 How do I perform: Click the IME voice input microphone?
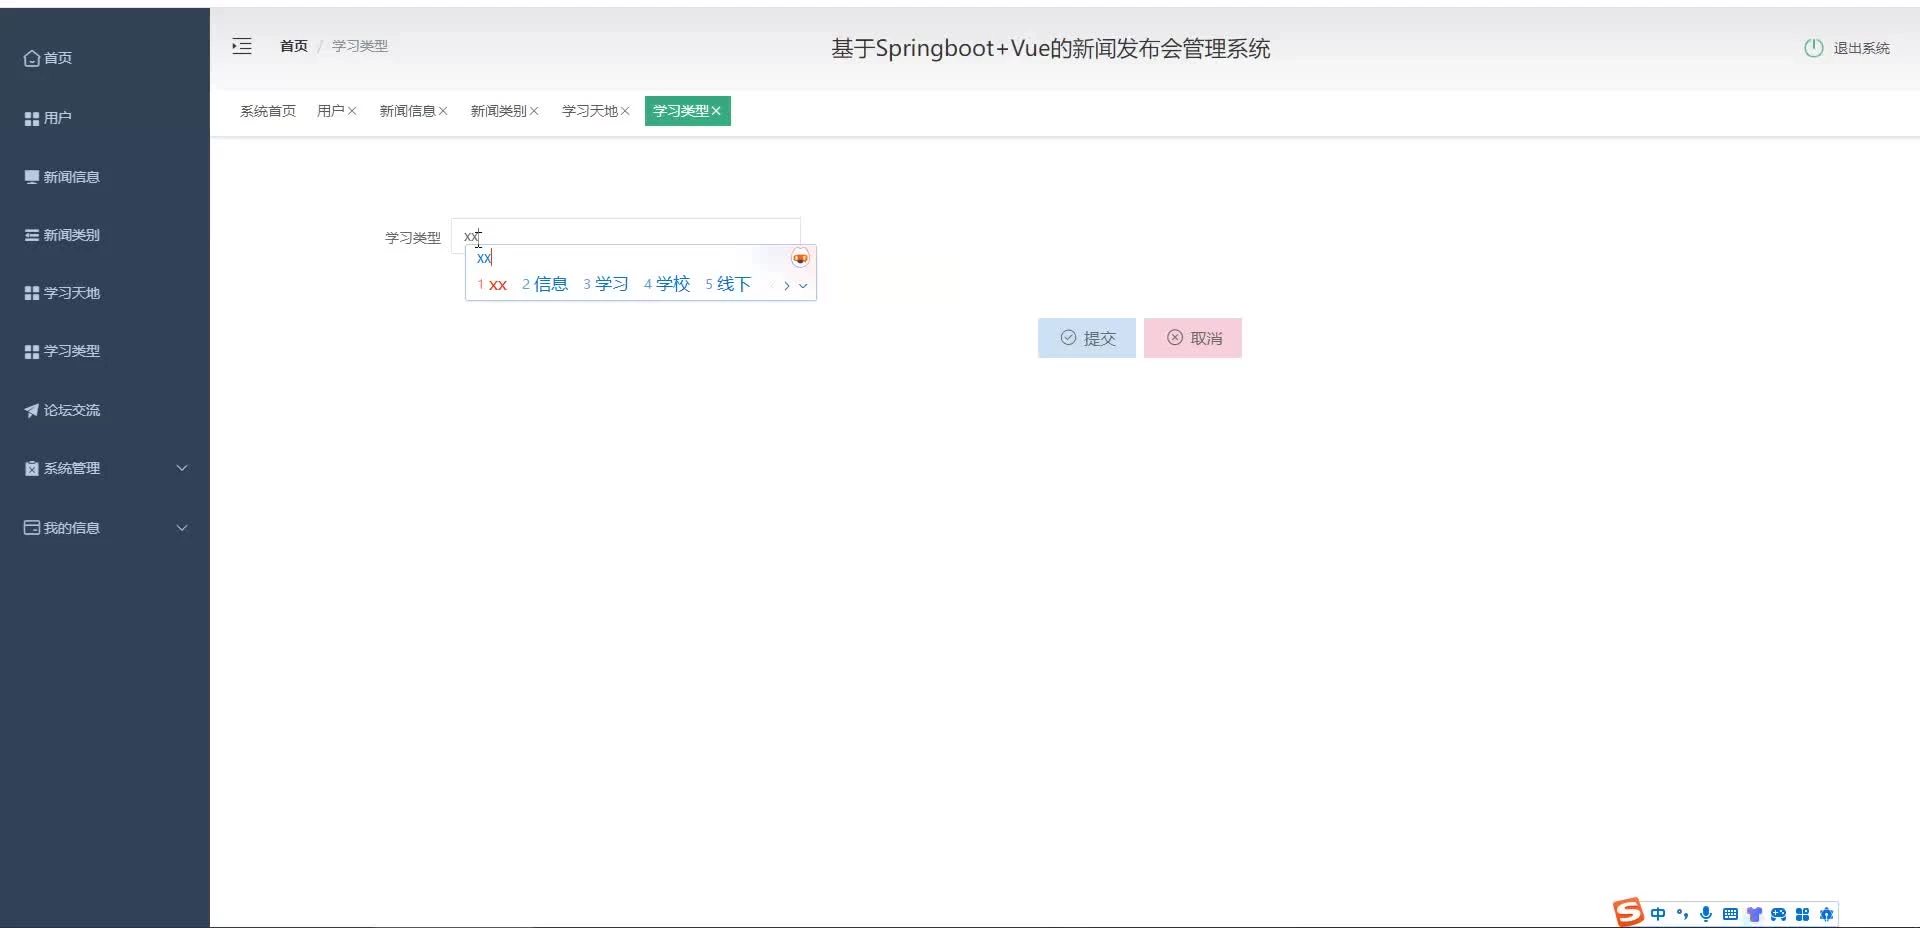[1706, 914]
